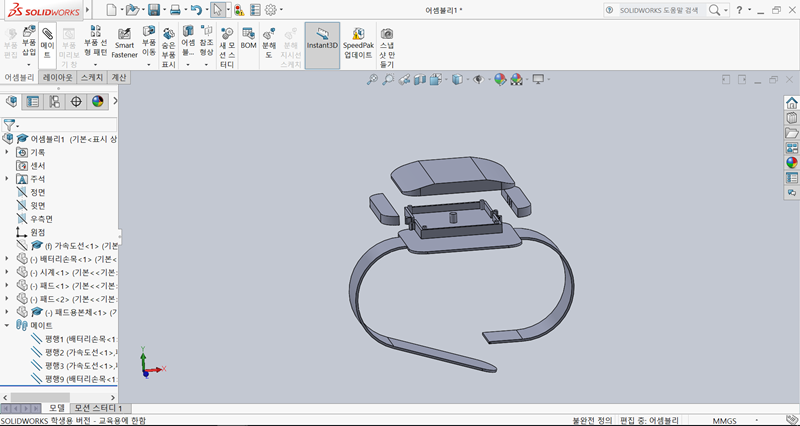Switch to the 레이아웃 tab
Screen dimensions: 800x426
[56, 77]
